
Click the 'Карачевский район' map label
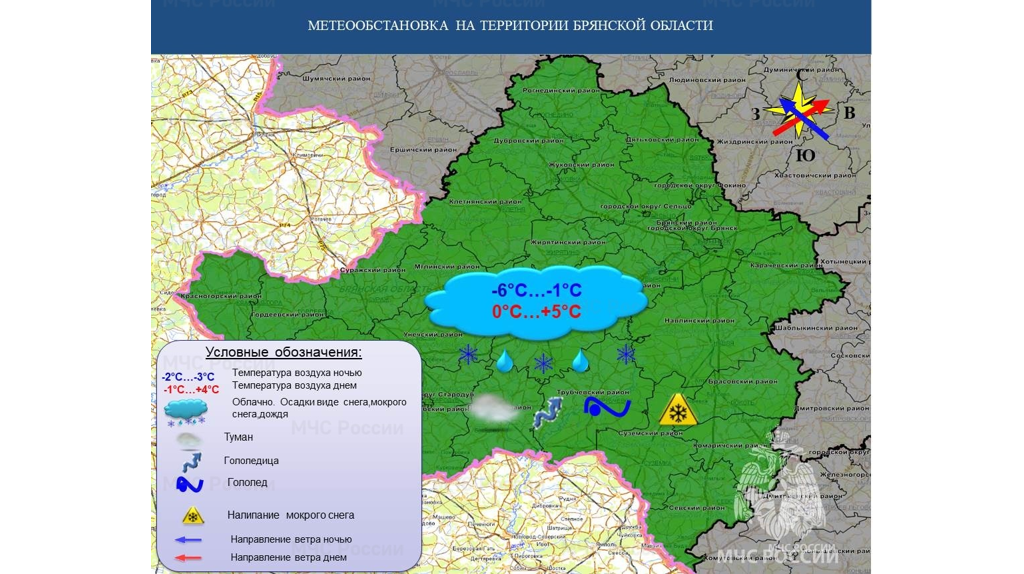point(786,266)
